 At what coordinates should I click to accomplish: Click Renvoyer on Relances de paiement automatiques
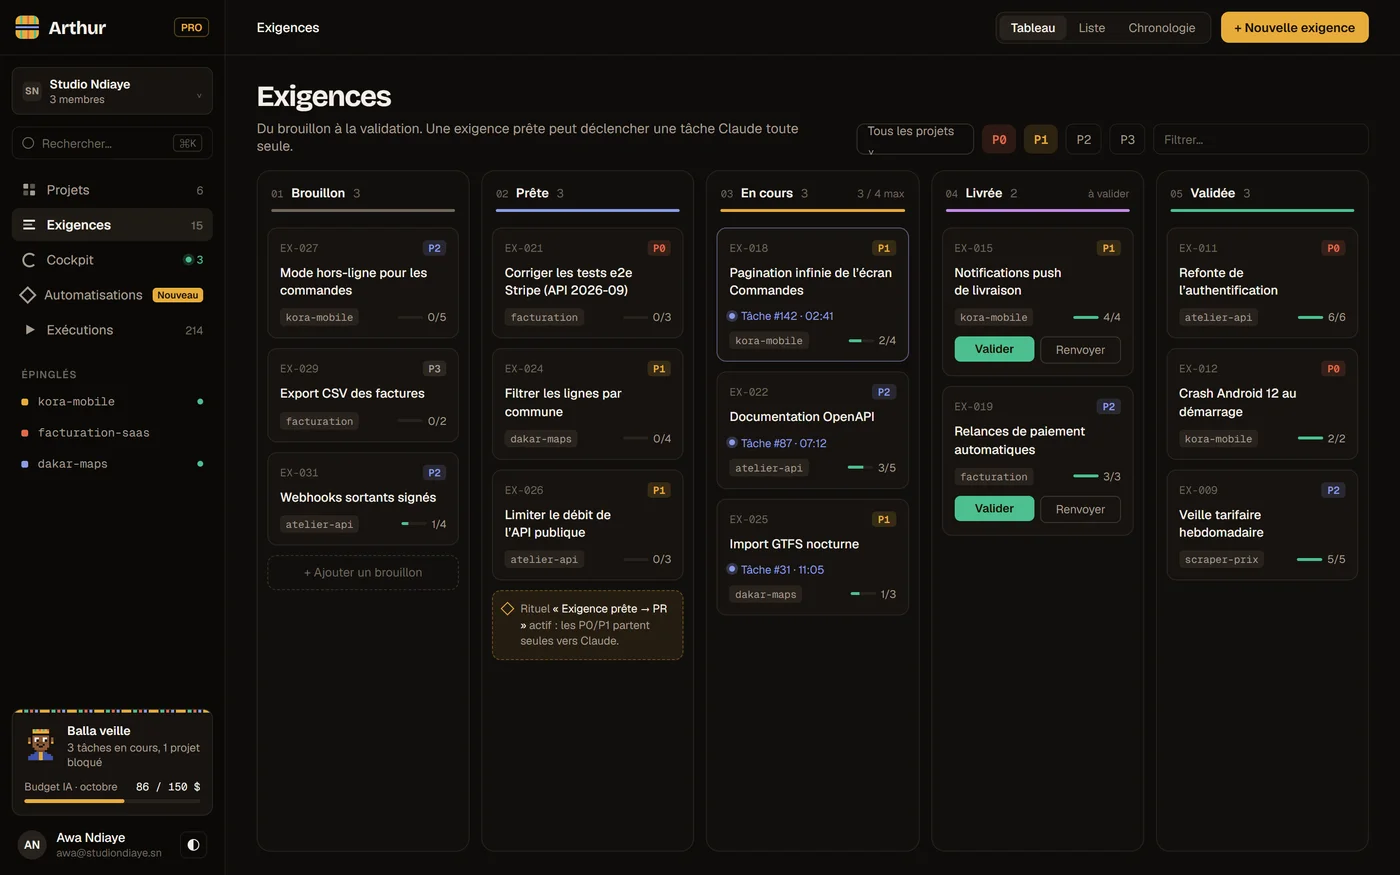point(1080,509)
